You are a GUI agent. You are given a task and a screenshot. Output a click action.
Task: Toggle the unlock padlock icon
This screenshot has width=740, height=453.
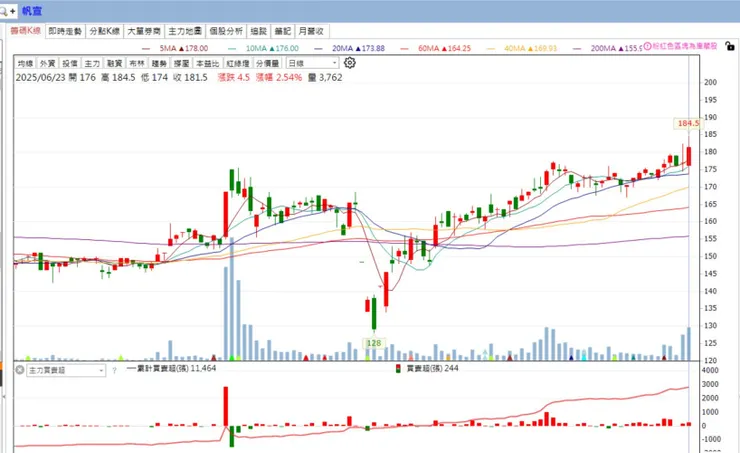(x=730, y=46)
